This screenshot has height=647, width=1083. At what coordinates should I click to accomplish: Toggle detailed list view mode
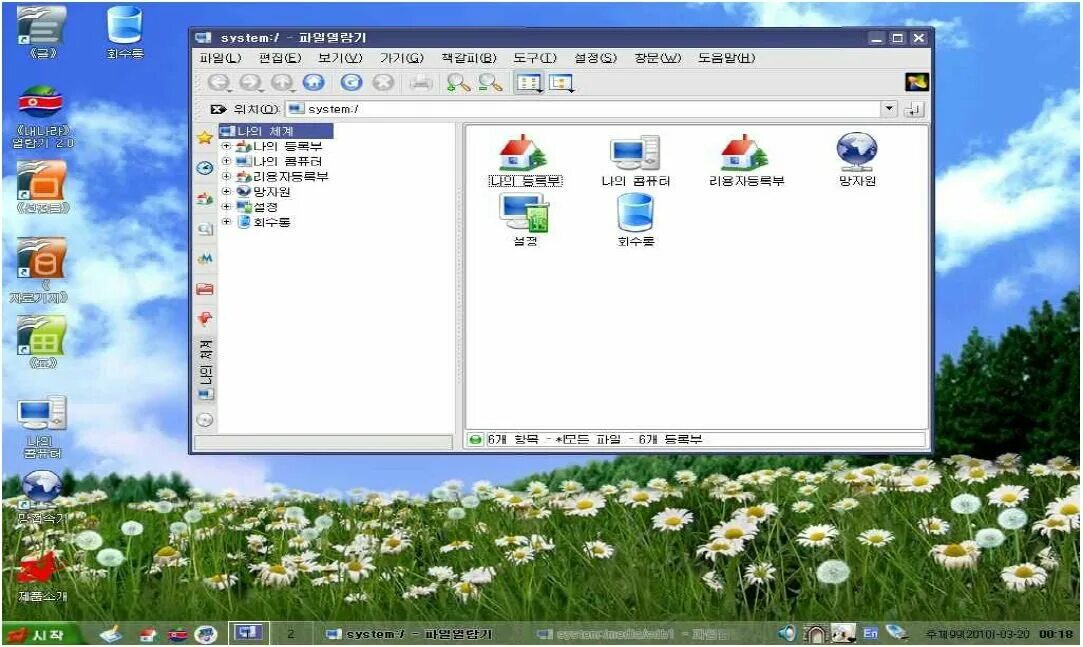coord(559,83)
